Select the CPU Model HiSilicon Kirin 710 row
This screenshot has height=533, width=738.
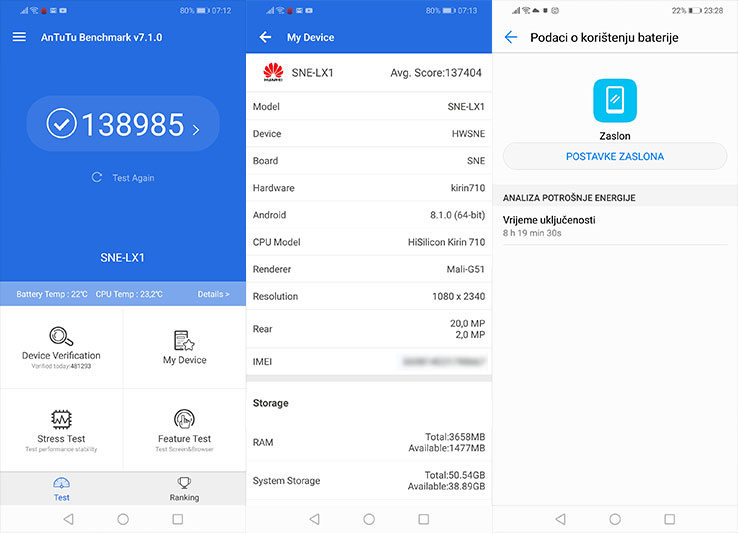pos(369,242)
